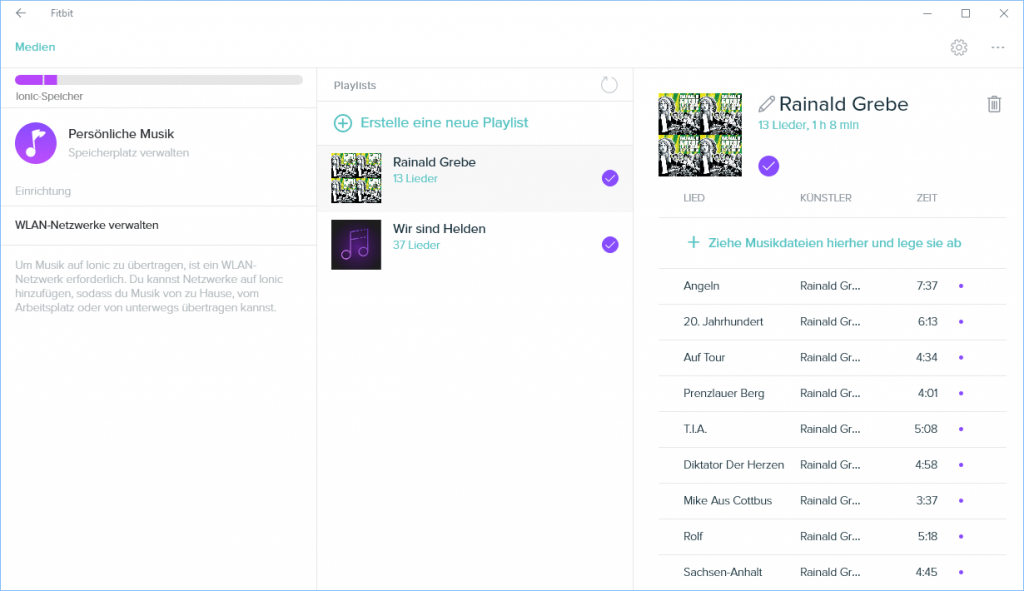Screen dimensions: 1024x591
Task: Click the purple Persönliche Musik note icon
Action: click(x=36, y=143)
